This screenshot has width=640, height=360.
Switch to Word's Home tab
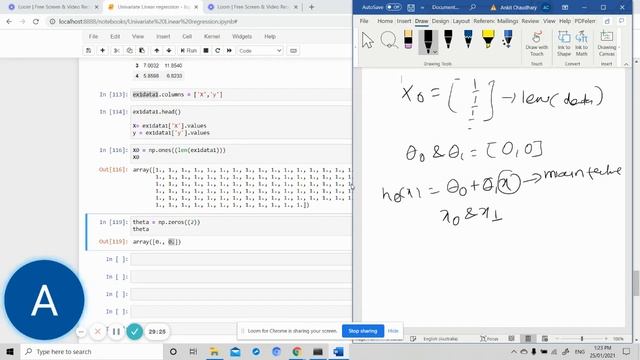coord(384,21)
